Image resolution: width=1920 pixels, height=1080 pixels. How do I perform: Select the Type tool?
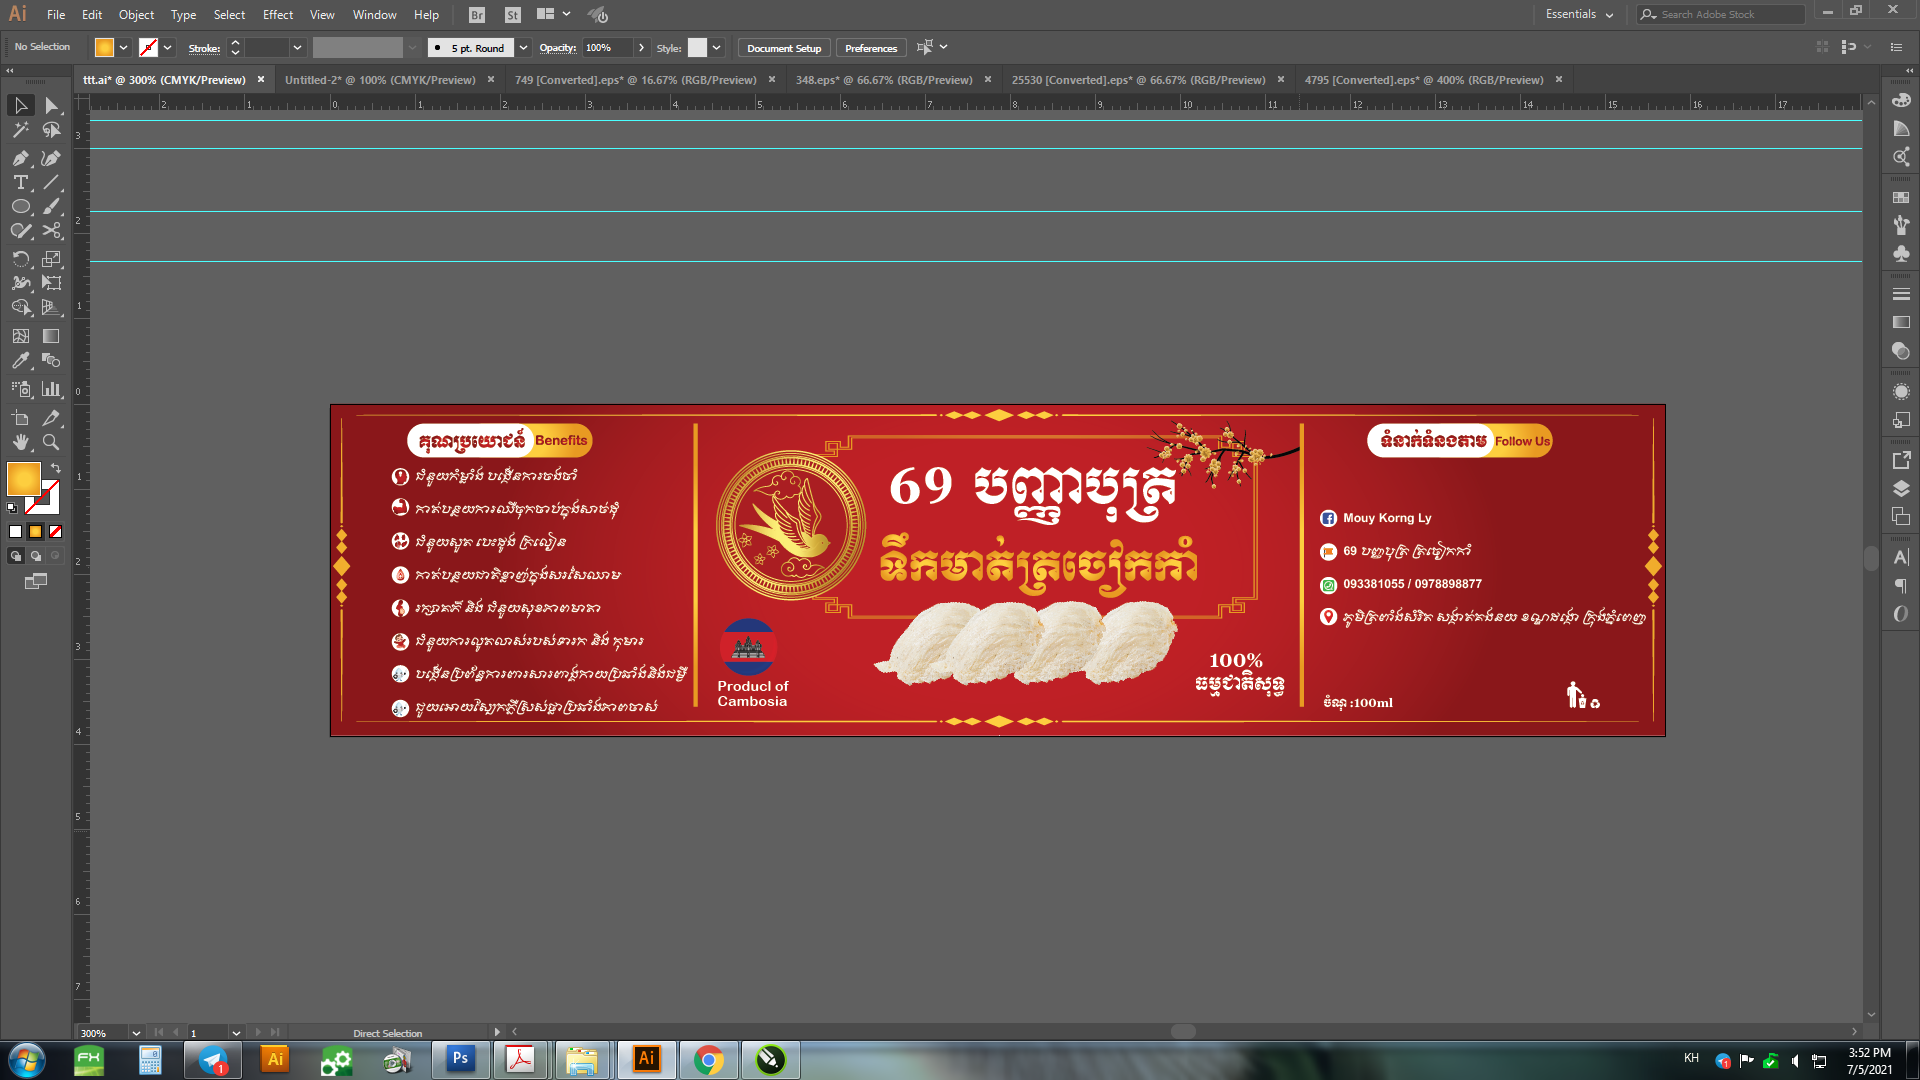20,182
